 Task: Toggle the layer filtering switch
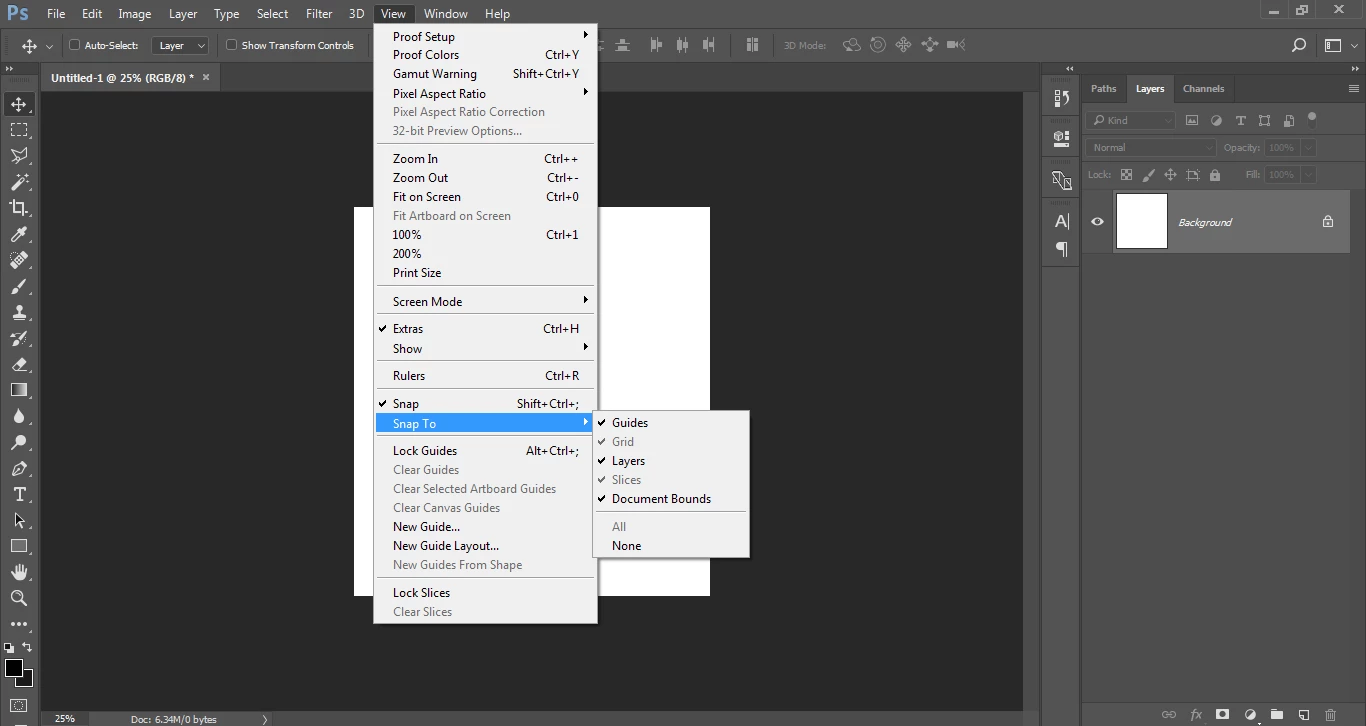tap(1313, 119)
